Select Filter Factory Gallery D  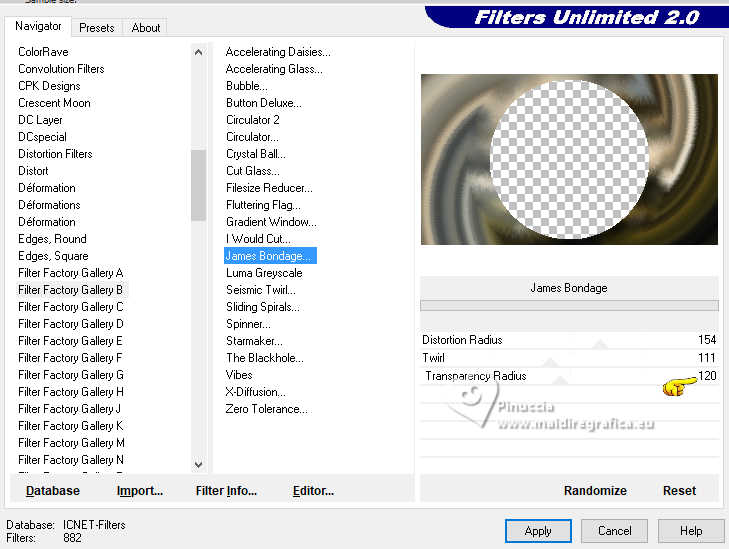click(x=71, y=324)
